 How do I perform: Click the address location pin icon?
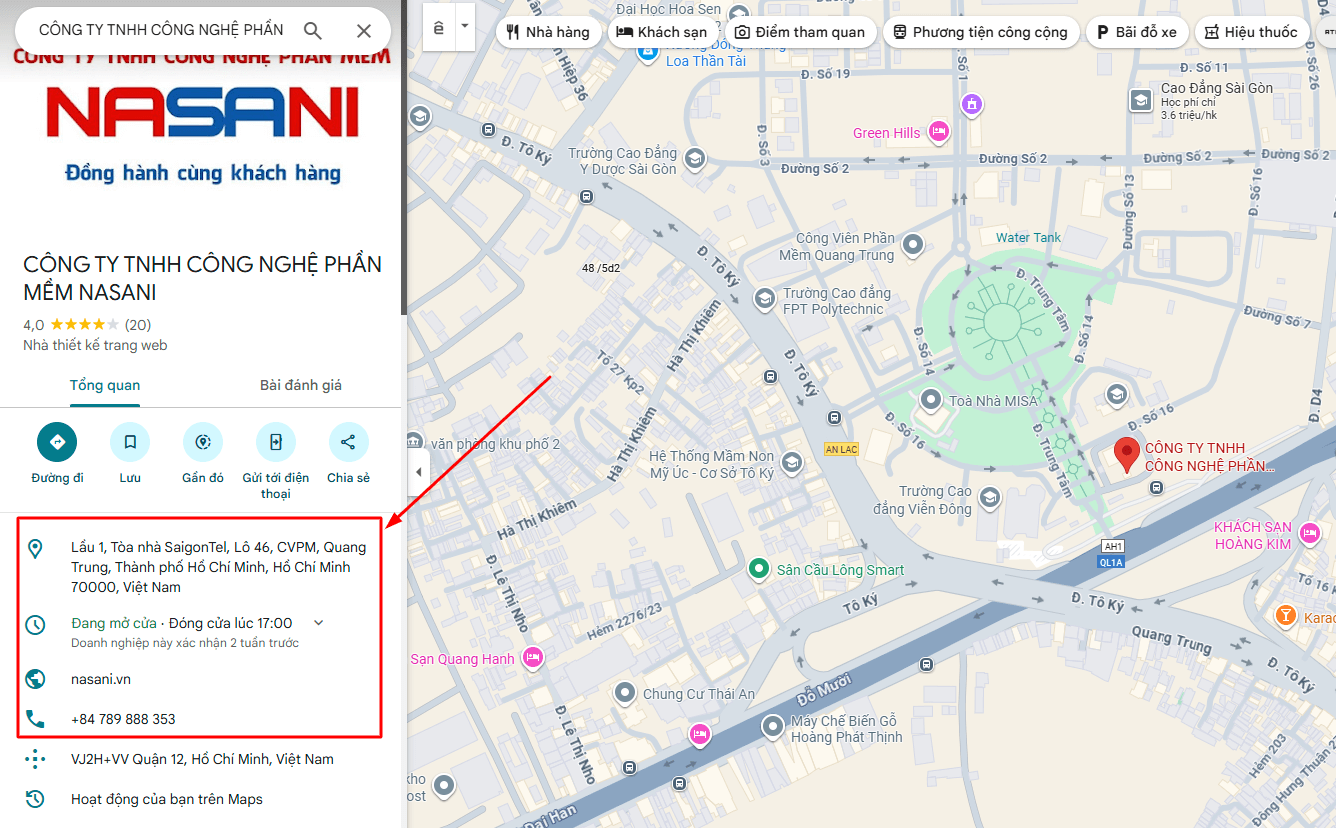click(35, 548)
